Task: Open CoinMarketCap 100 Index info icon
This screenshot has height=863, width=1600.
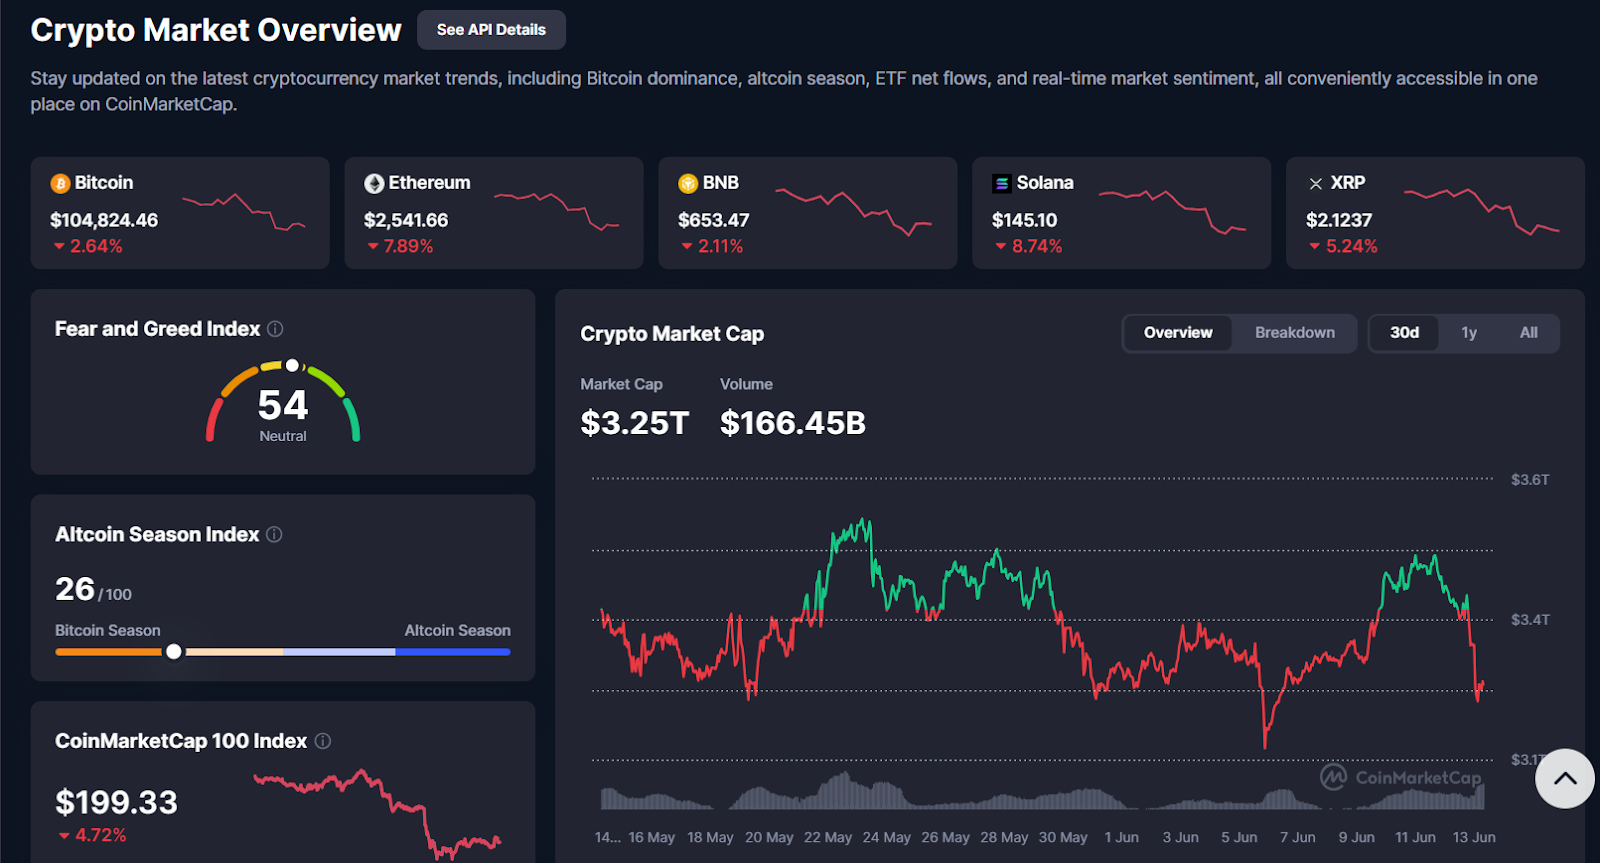Action: pos(323,741)
